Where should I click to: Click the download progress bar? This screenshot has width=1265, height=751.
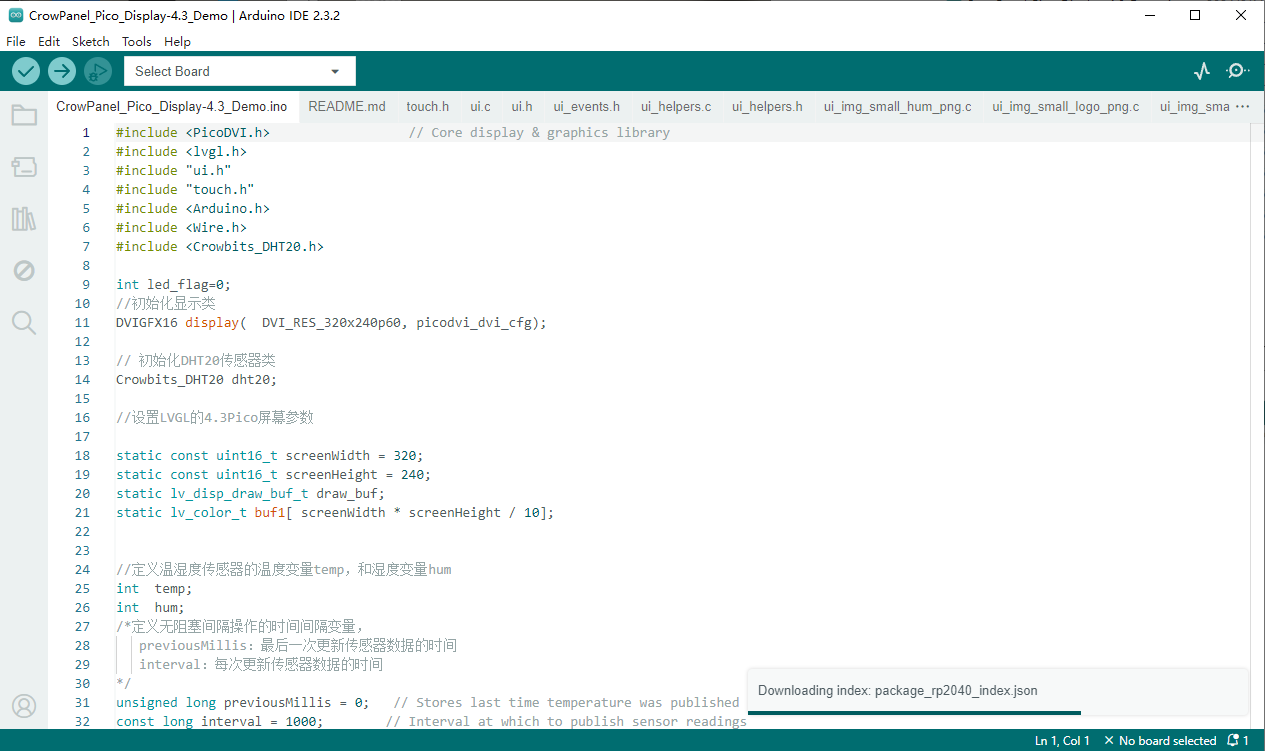coord(914,713)
